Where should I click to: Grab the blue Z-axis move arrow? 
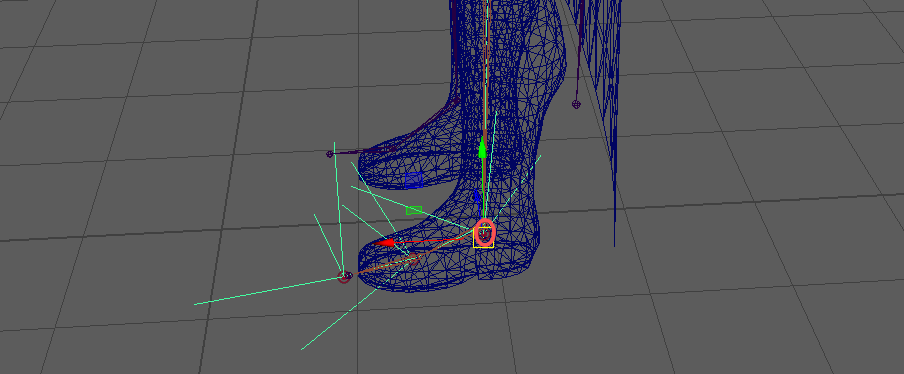(477, 196)
